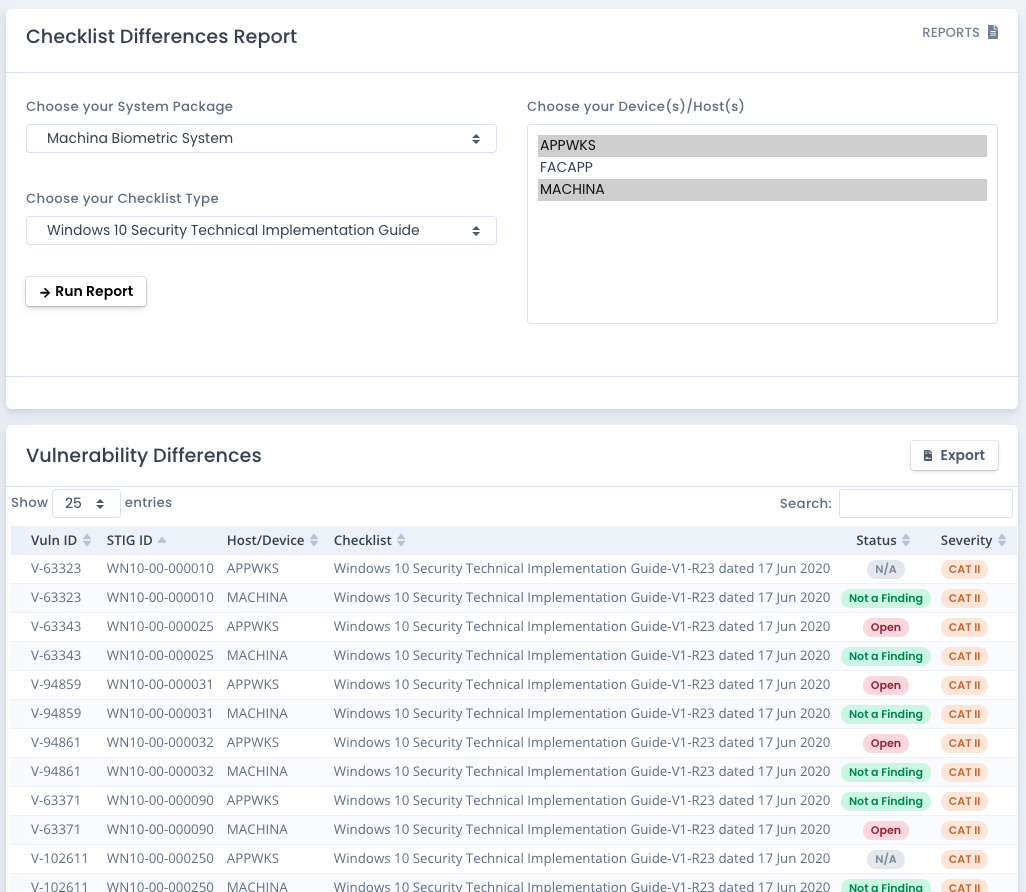Image resolution: width=1026 pixels, height=892 pixels.
Task: Click the arrow icon on Run Report
Action: coord(45,292)
